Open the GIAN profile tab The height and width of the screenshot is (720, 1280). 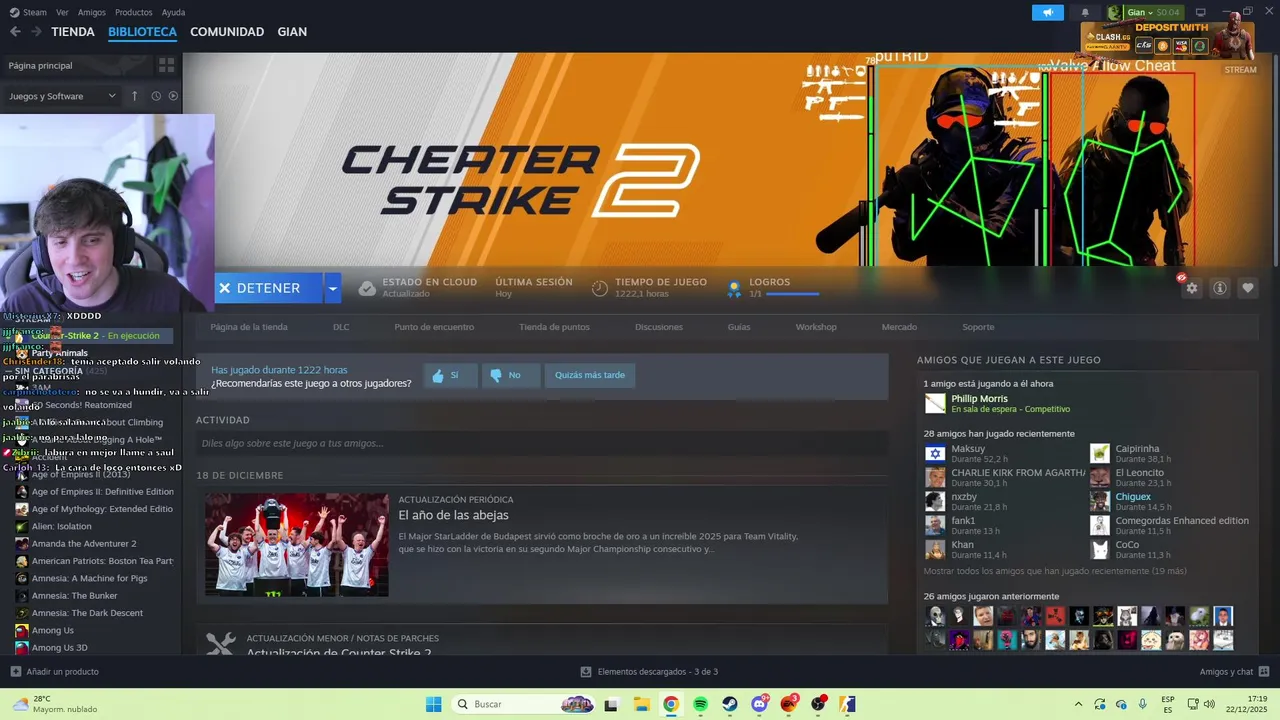click(x=292, y=32)
